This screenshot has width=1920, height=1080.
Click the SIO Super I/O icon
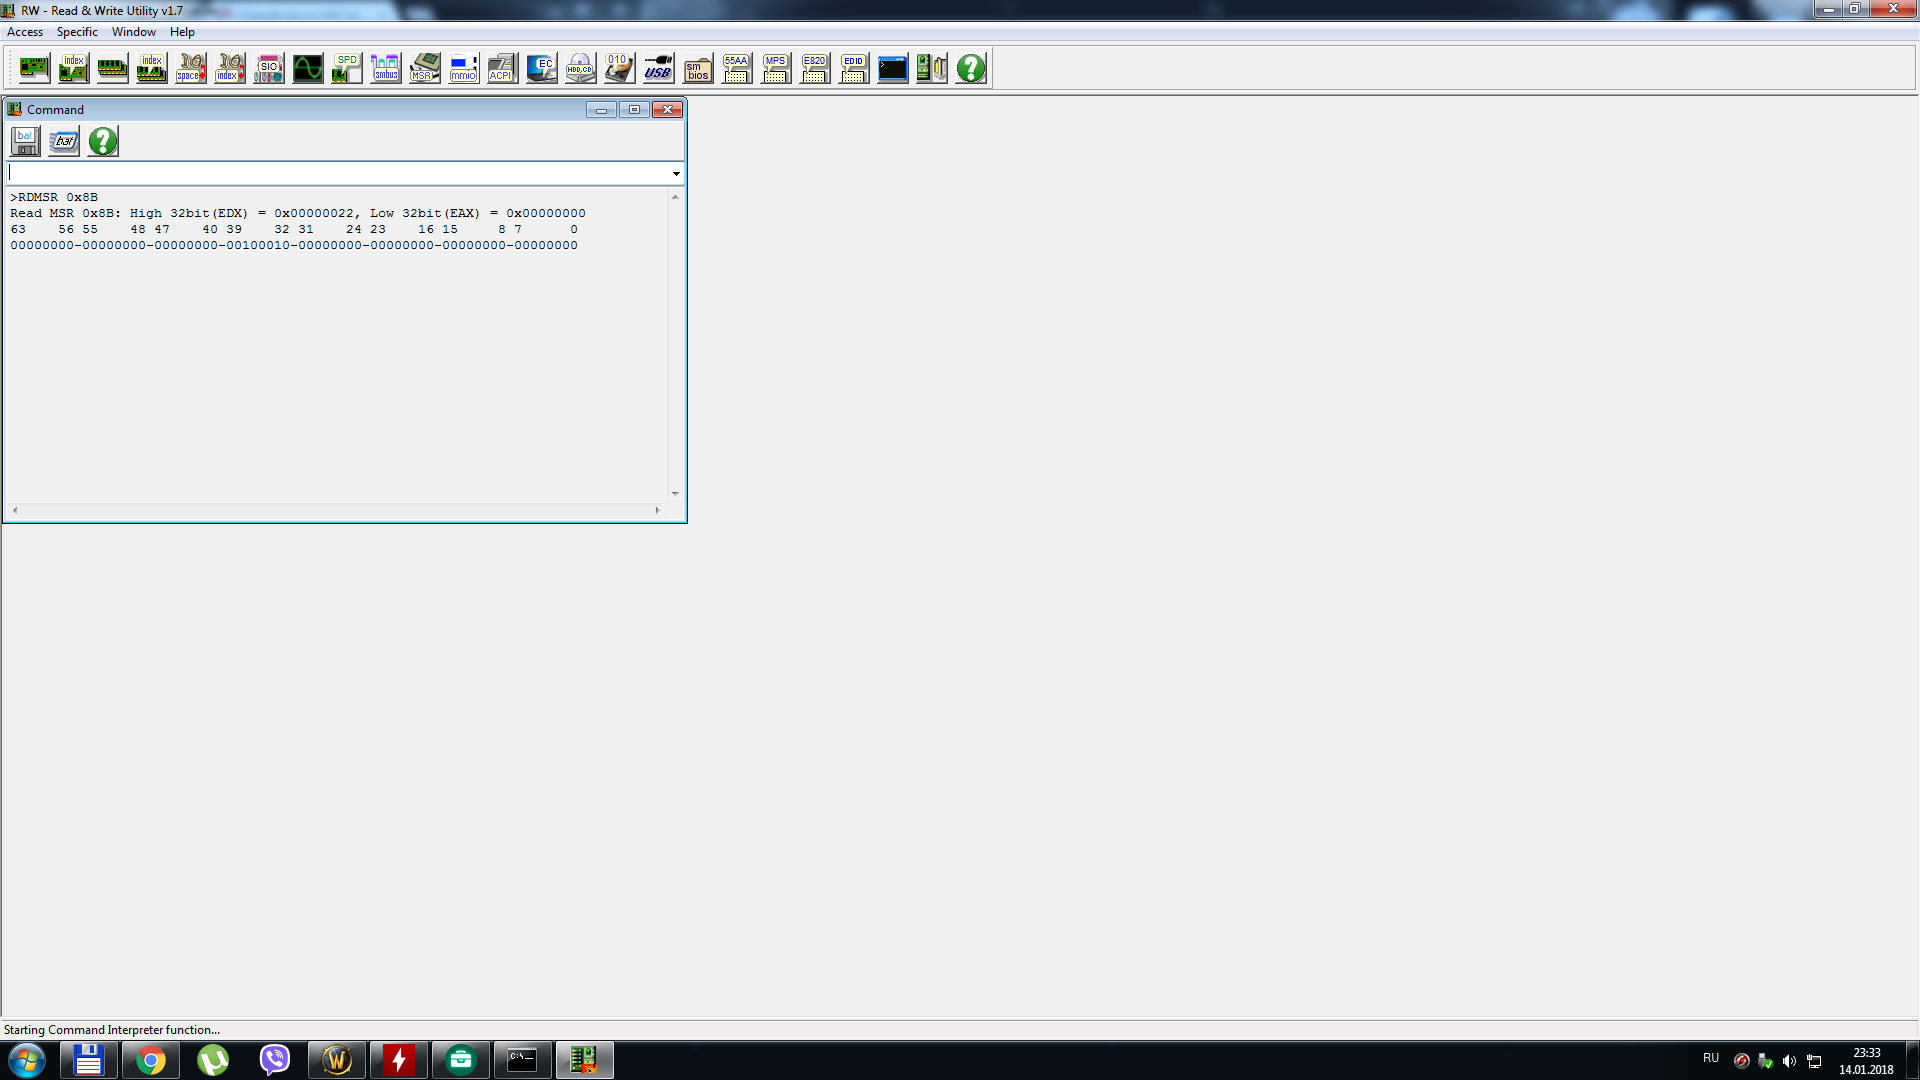(268, 68)
